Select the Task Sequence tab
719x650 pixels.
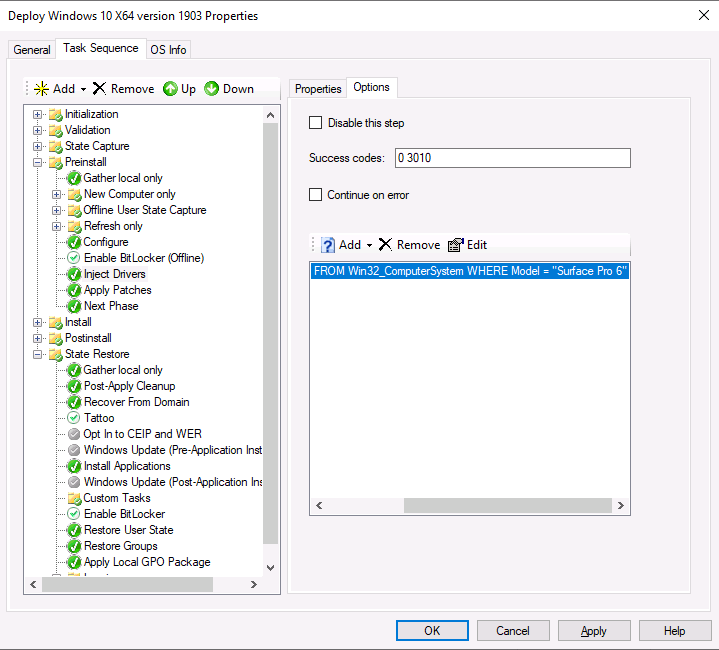tap(100, 48)
